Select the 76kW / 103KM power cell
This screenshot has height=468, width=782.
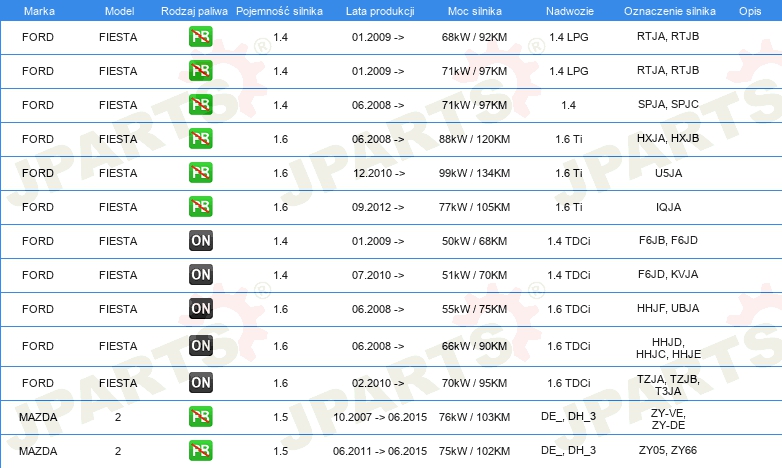pos(474,417)
